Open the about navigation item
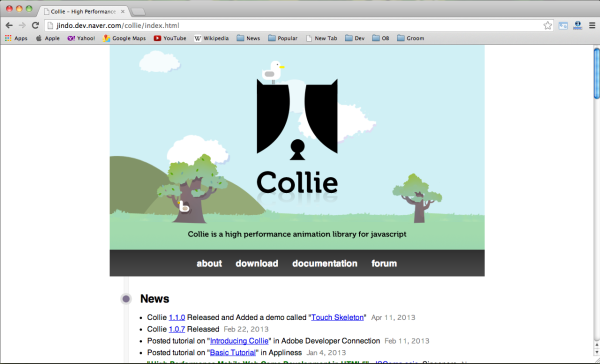The width and height of the screenshot is (600, 364). (x=209, y=263)
